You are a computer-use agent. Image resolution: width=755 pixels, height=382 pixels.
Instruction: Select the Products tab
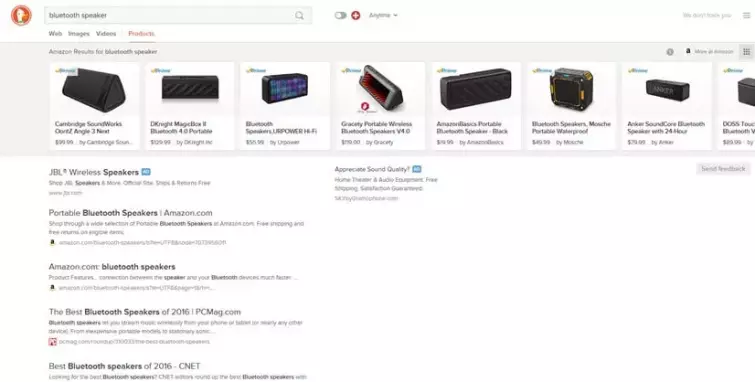click(x=142, y=34)
